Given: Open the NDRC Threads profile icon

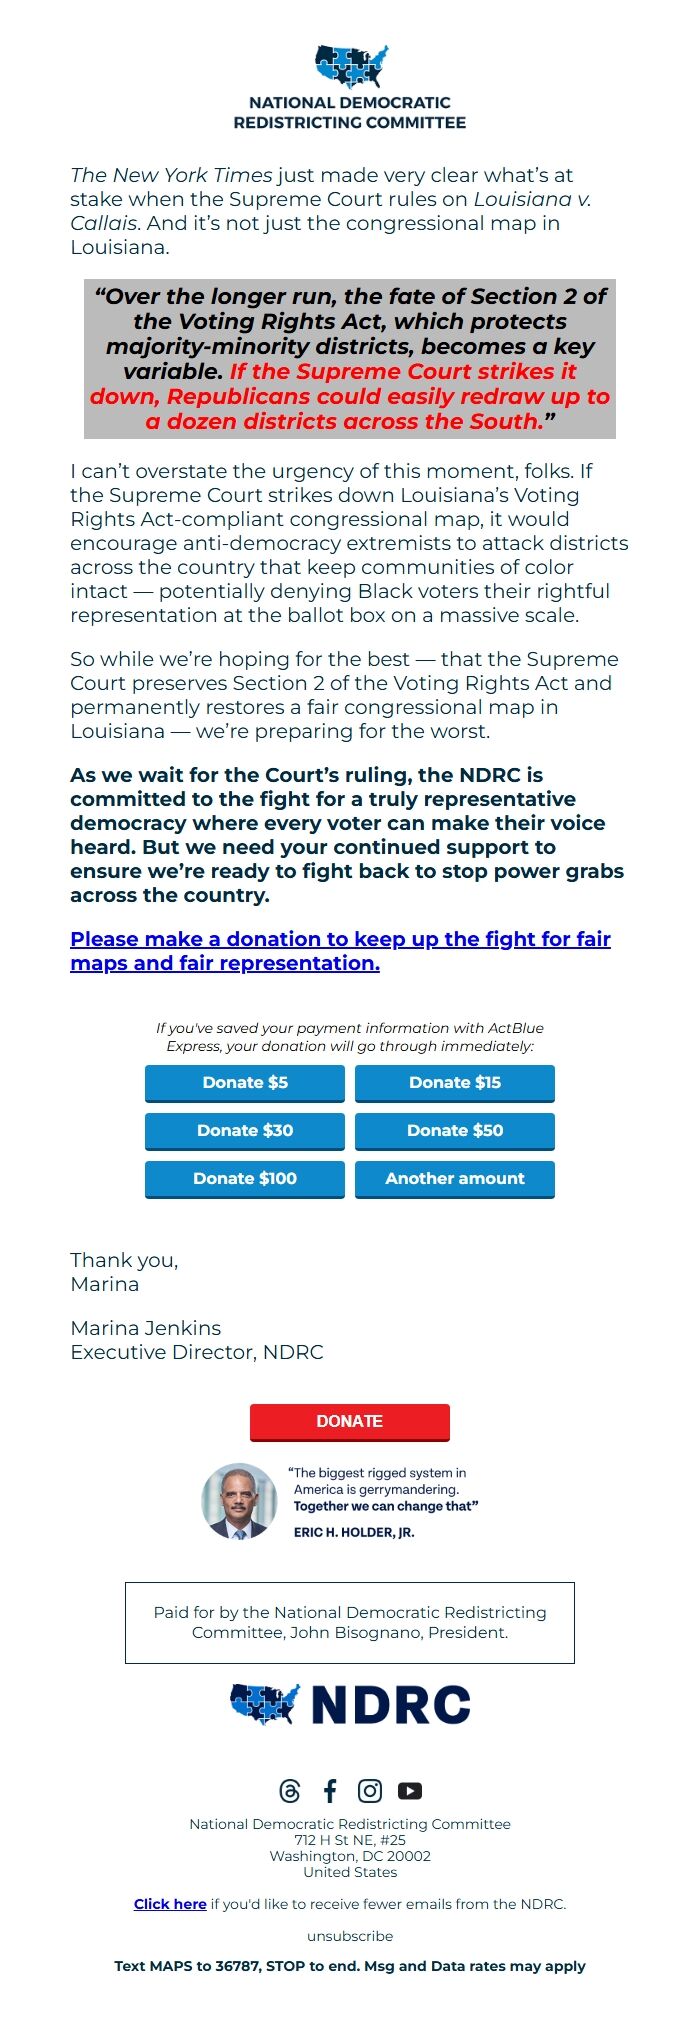Looking at the screenshot, I should click(291, 1789).
